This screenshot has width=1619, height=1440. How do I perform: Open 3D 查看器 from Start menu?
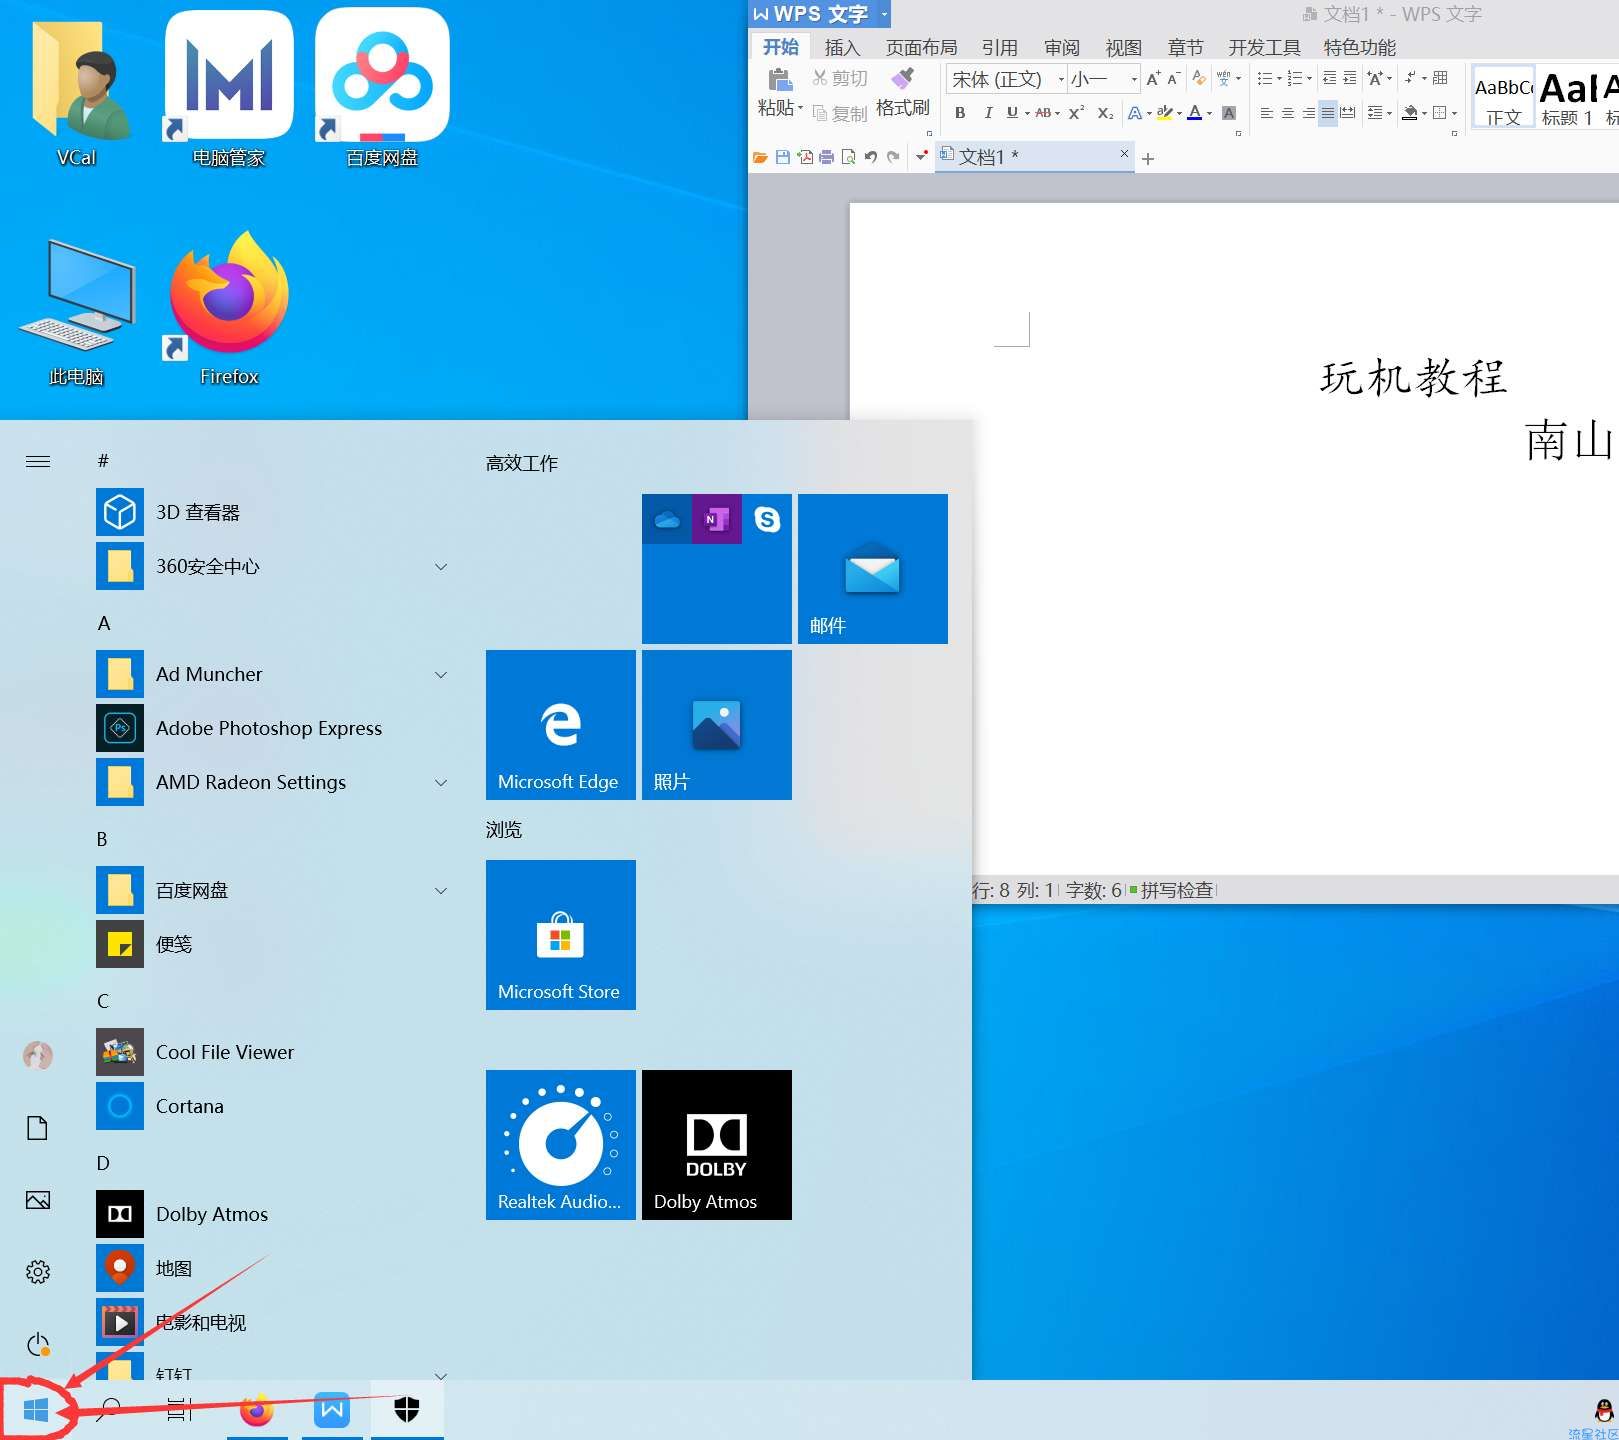click(x=272, y=512)
